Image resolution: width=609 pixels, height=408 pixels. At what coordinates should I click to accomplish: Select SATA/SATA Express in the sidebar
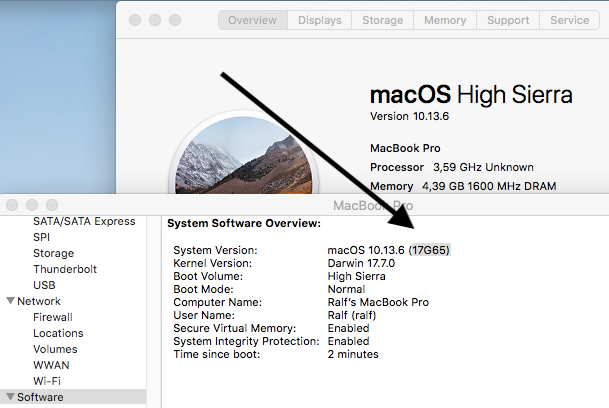(84, 221)
